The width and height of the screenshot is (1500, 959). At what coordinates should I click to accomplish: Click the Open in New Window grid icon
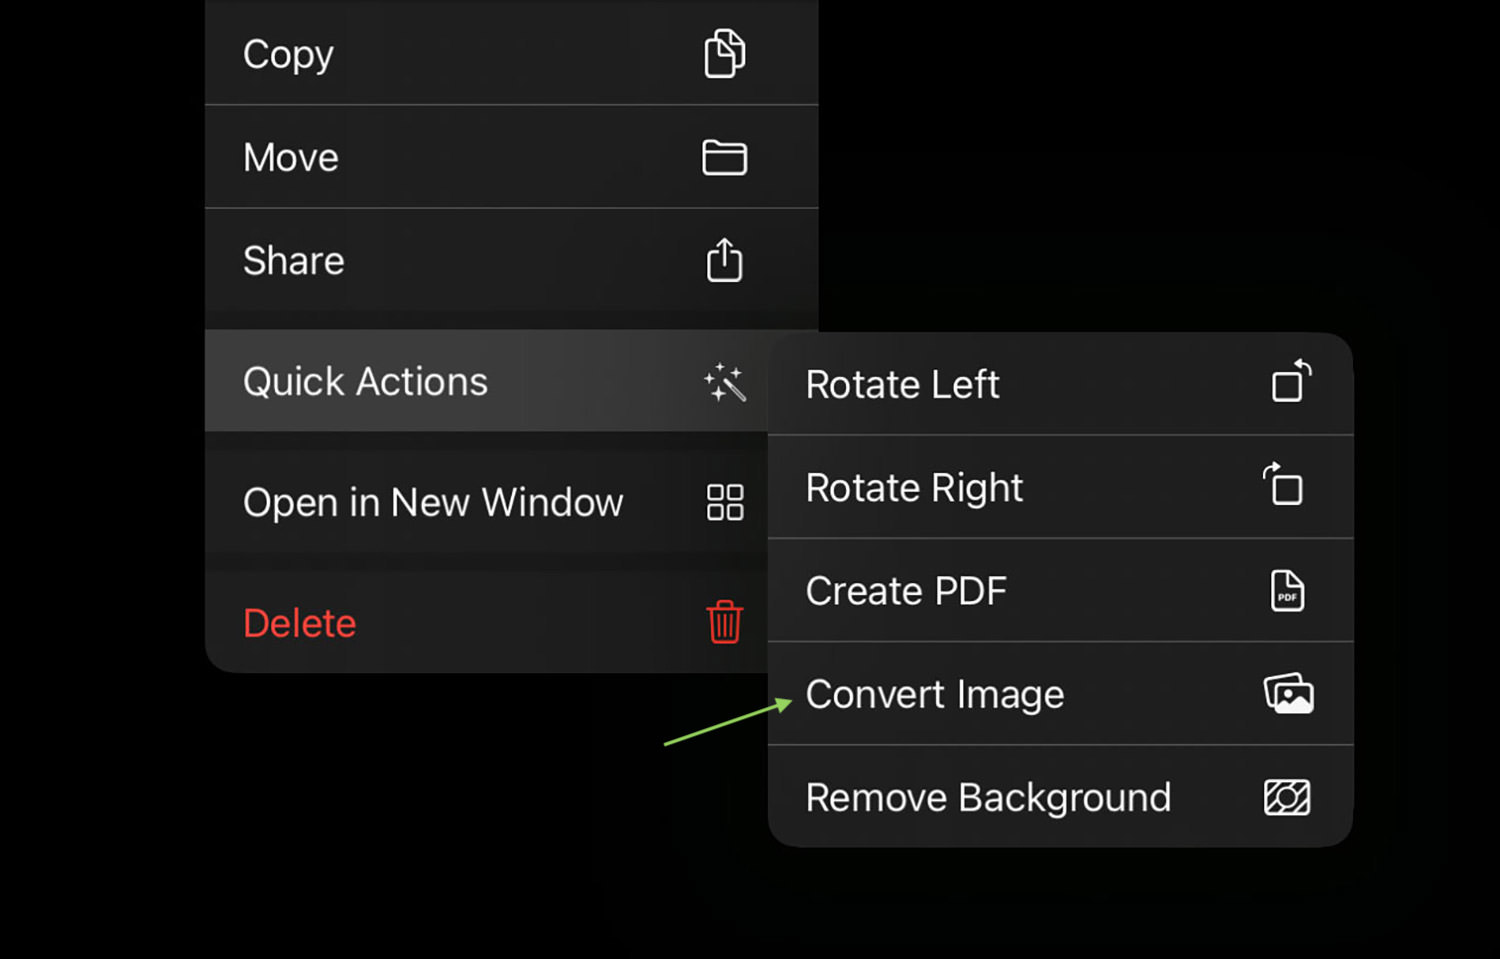[x=724, y=503]
